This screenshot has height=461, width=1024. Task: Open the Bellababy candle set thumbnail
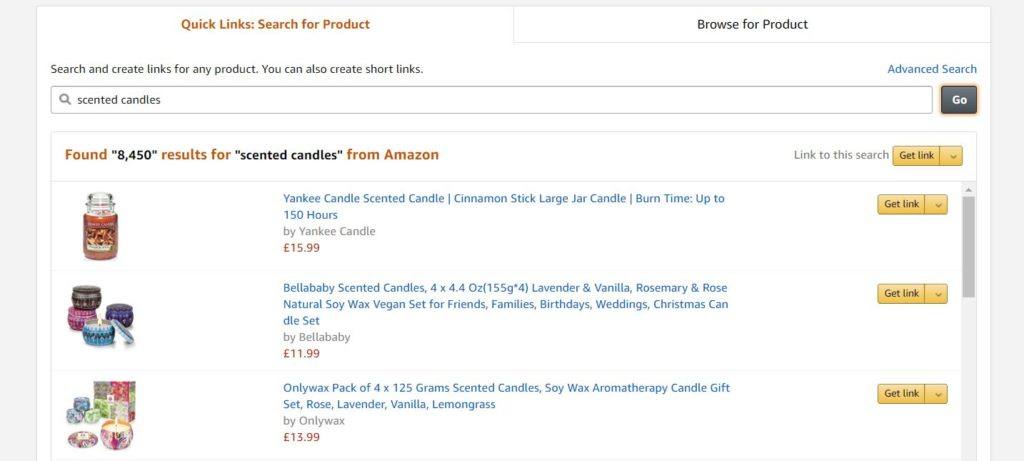point(101,316)
